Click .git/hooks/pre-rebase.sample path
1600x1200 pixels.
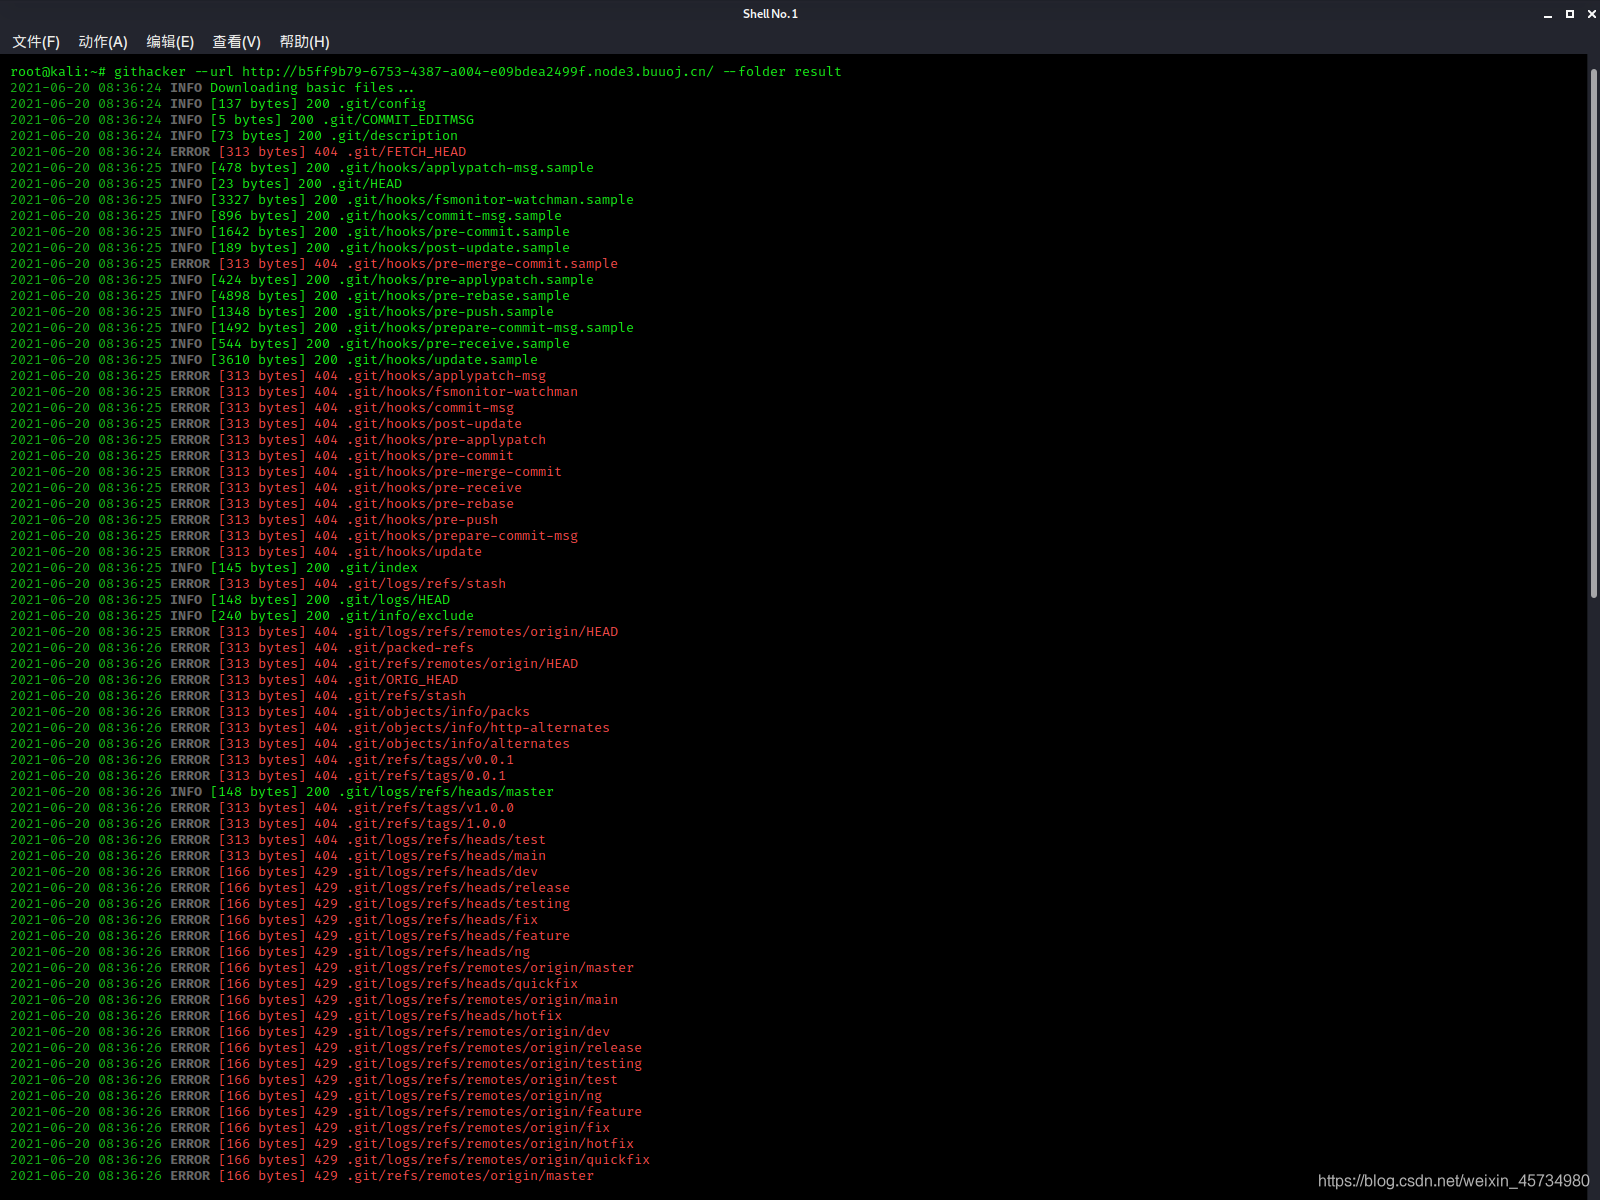[x=458, y=296]
